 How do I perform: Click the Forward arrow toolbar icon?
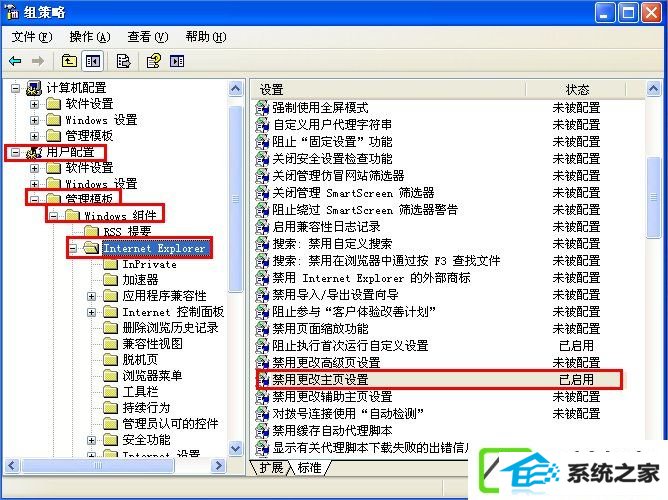coord(38,61)
